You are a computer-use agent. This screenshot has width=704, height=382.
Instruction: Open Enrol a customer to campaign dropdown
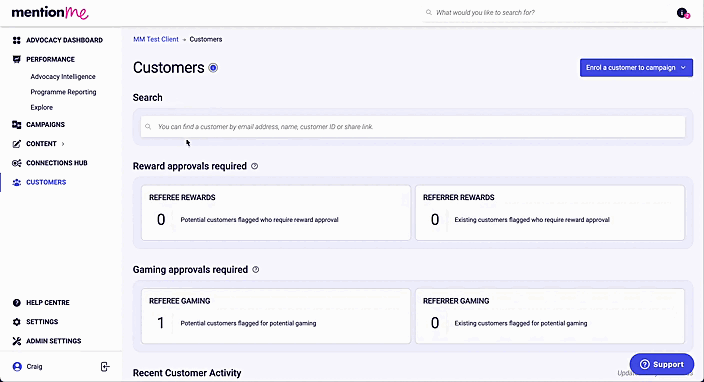(x=636, y=68)
